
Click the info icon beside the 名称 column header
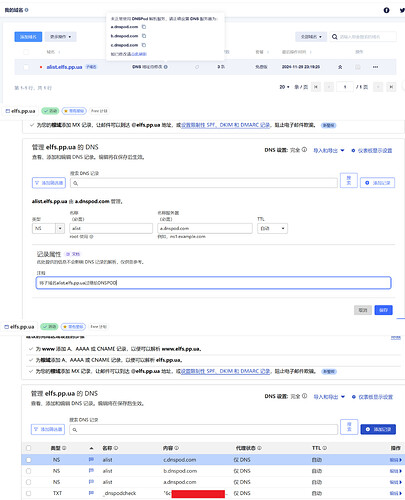[x=116, y=448]
